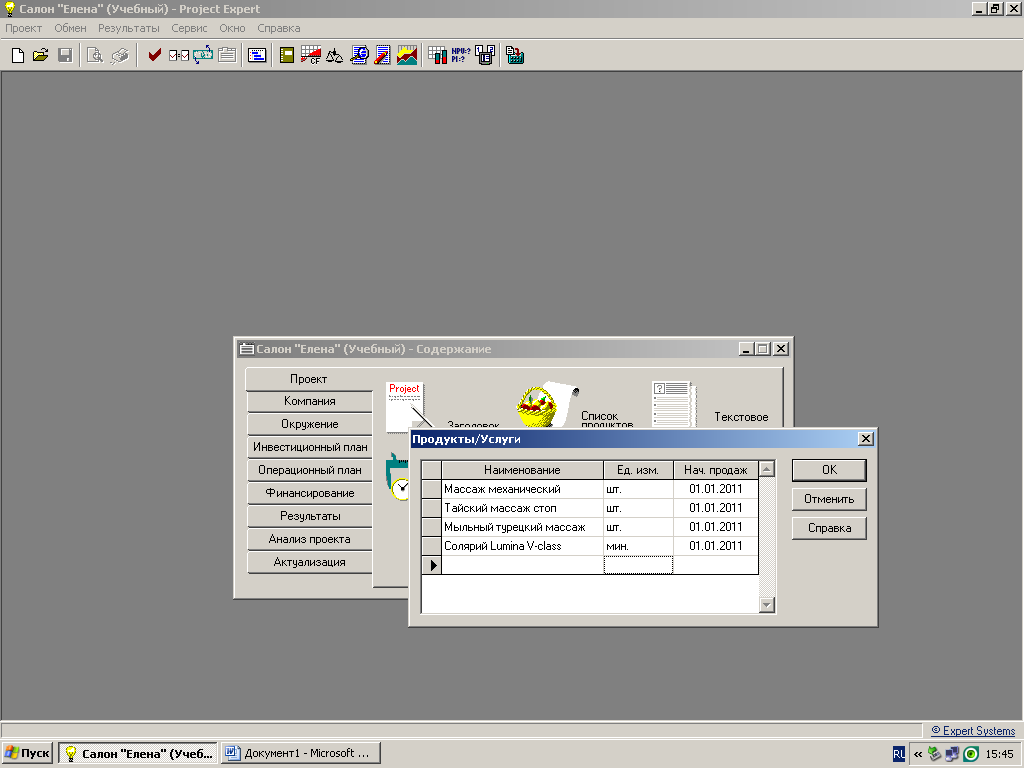Viewport: 1024px width, 768px height.
Task: Close the Продукты/Услуги dialog
Action: click(865, 439)
